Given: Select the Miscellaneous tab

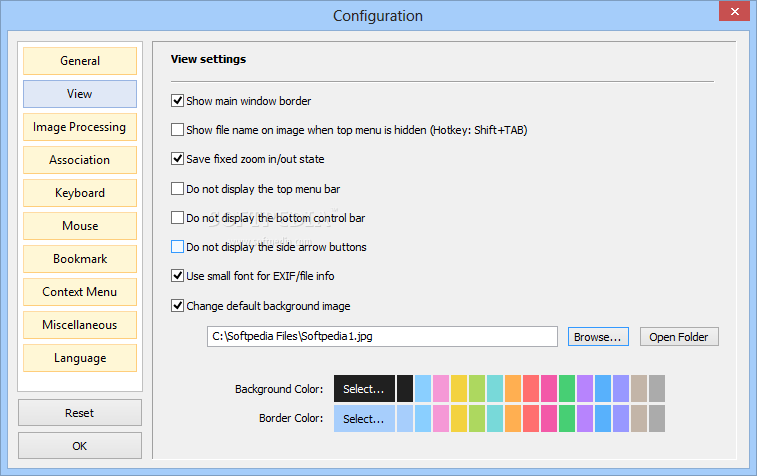Looking at the screenshot, I should point(80,325).
